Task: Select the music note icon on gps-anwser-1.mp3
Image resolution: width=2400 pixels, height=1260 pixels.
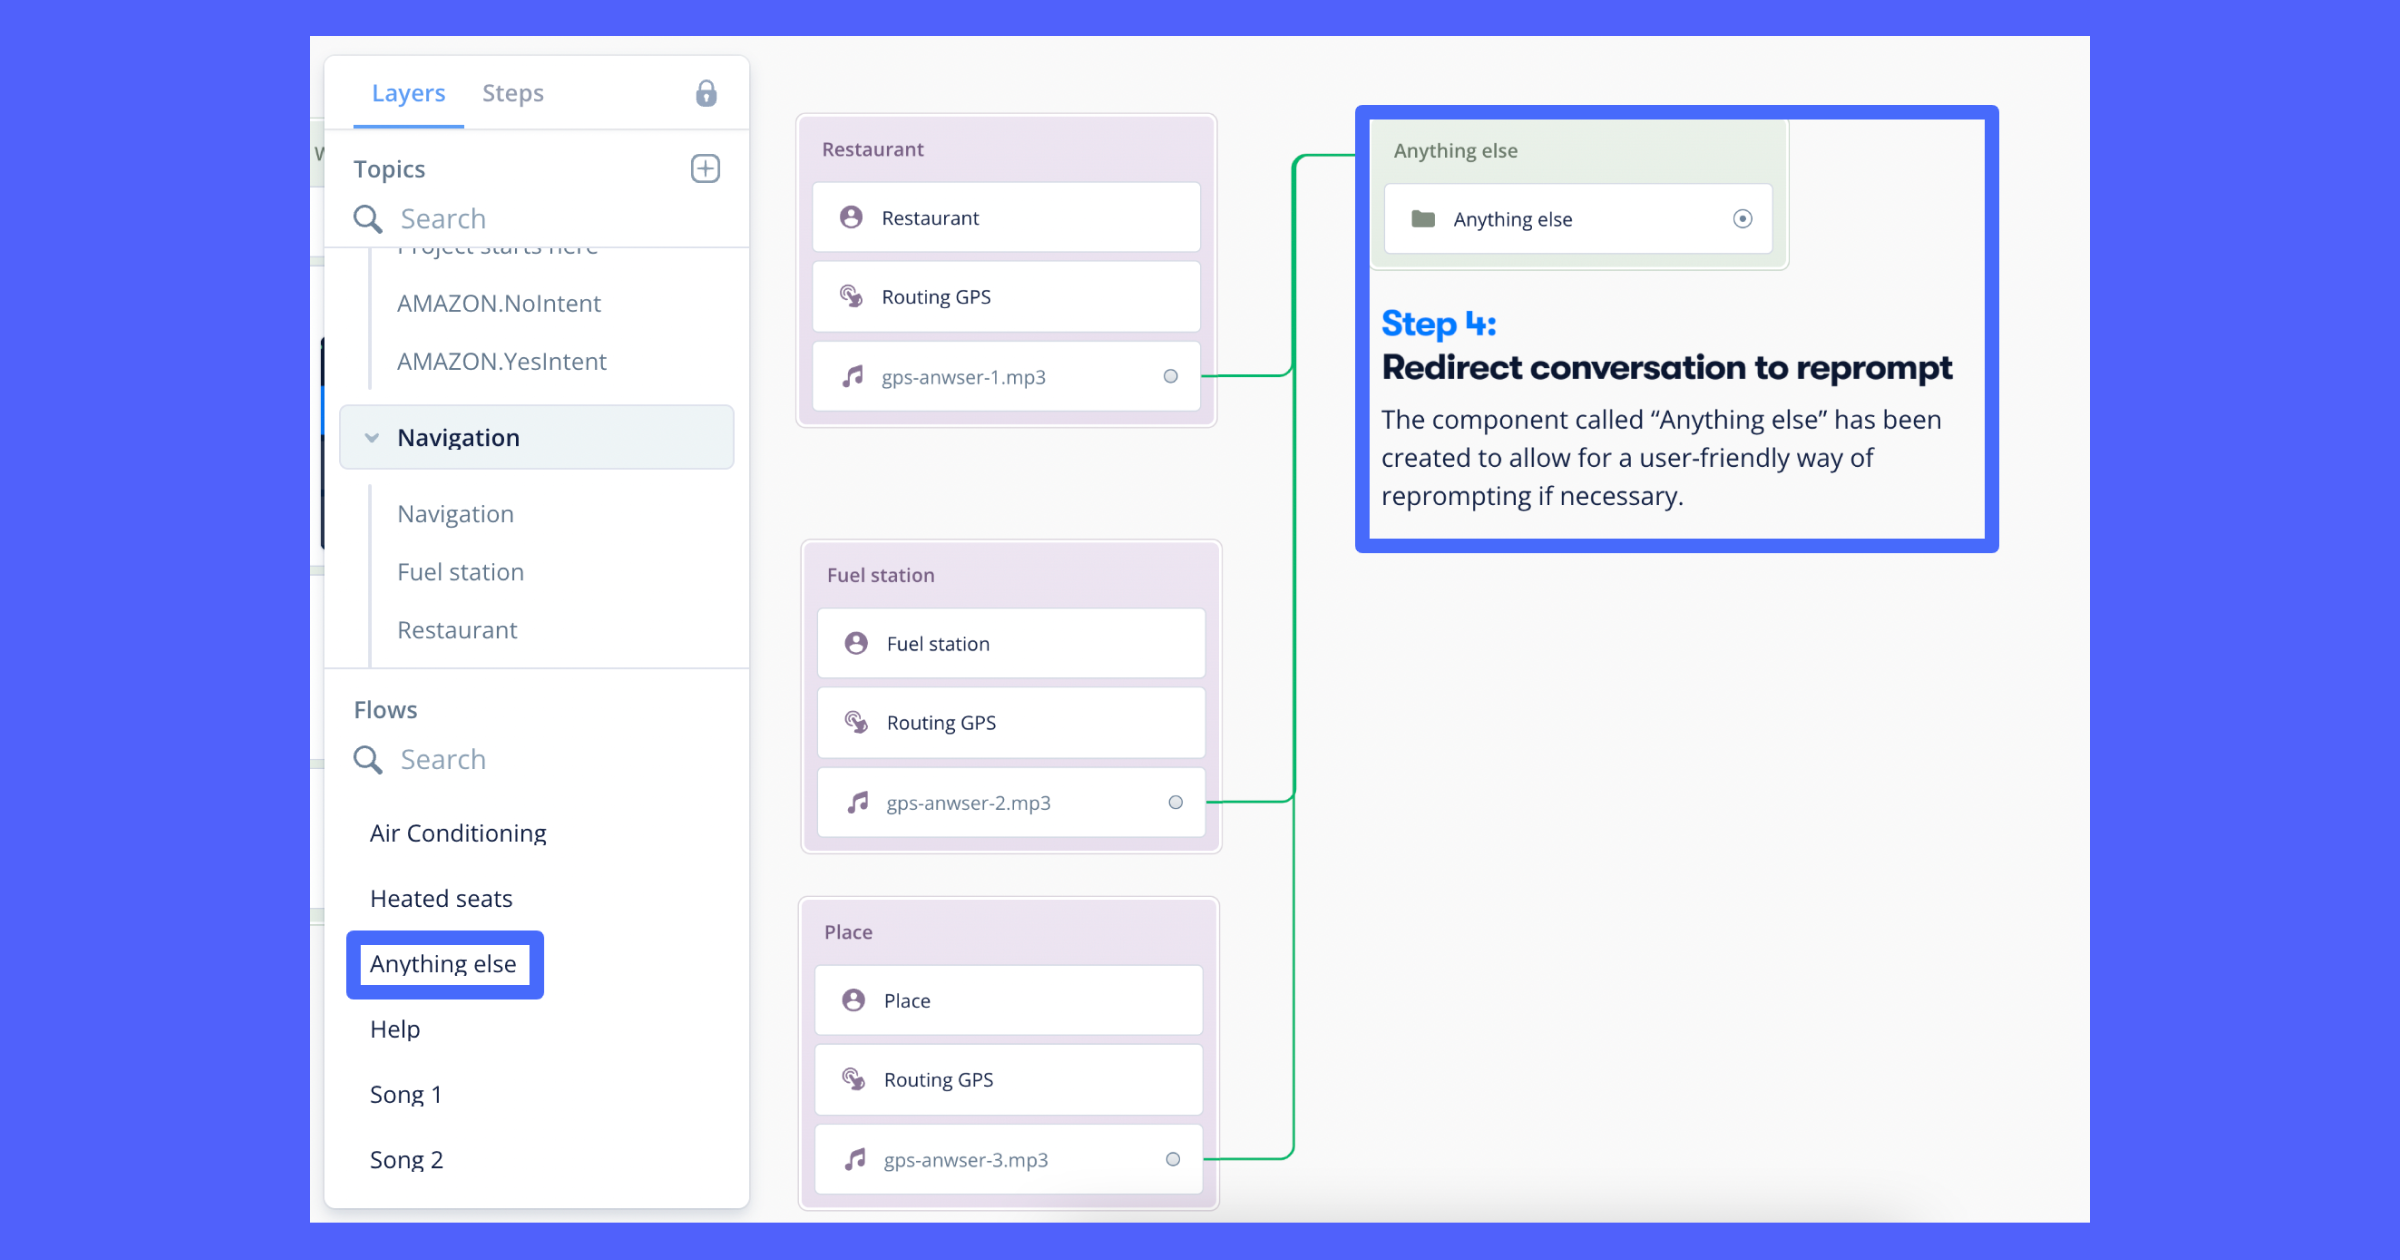Action: tap(852, 377)
